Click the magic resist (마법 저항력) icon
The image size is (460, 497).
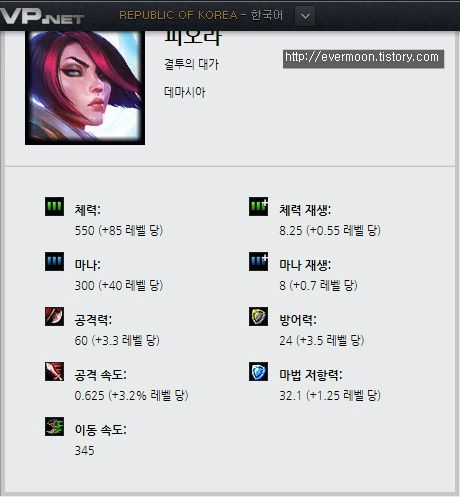(258, 371)
